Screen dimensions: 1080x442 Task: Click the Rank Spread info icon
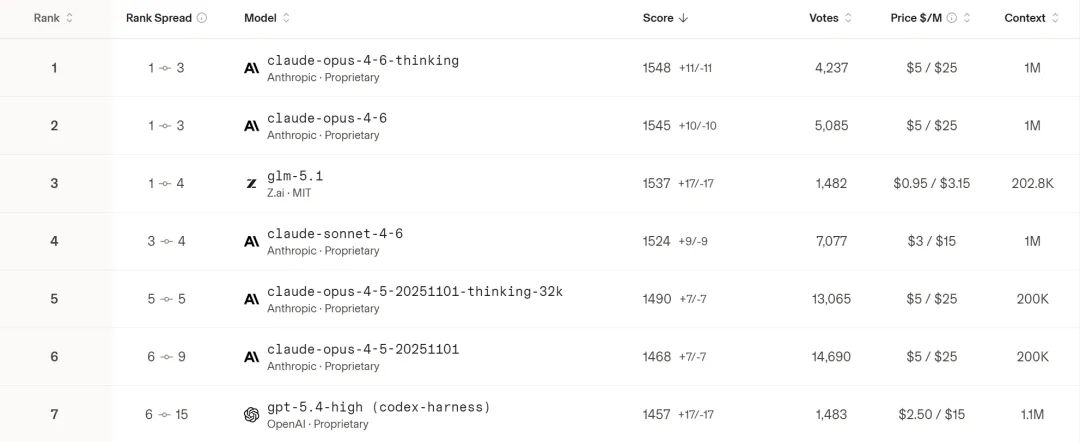click(202, 18)
